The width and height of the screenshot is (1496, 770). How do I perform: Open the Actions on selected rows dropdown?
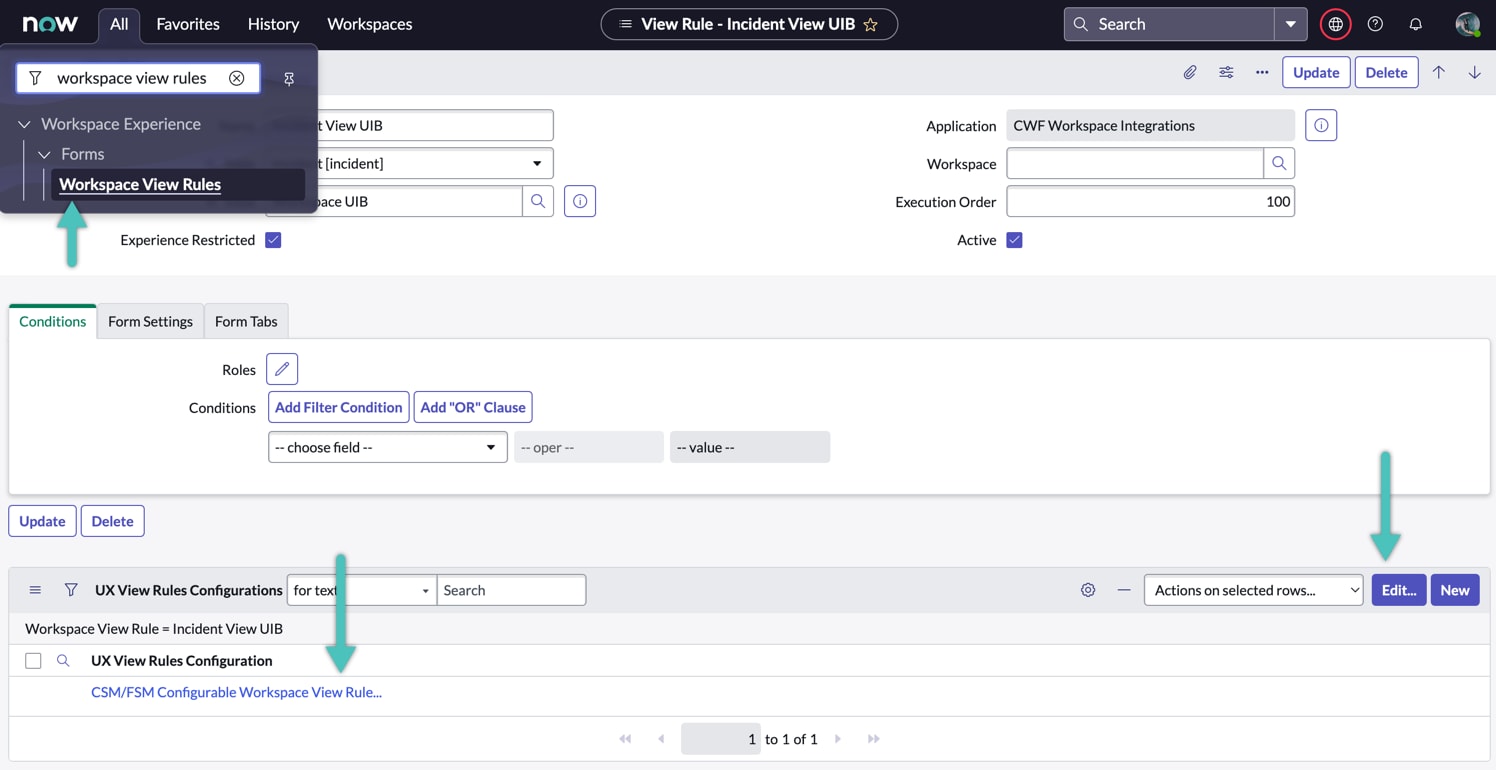(1253, 590)
